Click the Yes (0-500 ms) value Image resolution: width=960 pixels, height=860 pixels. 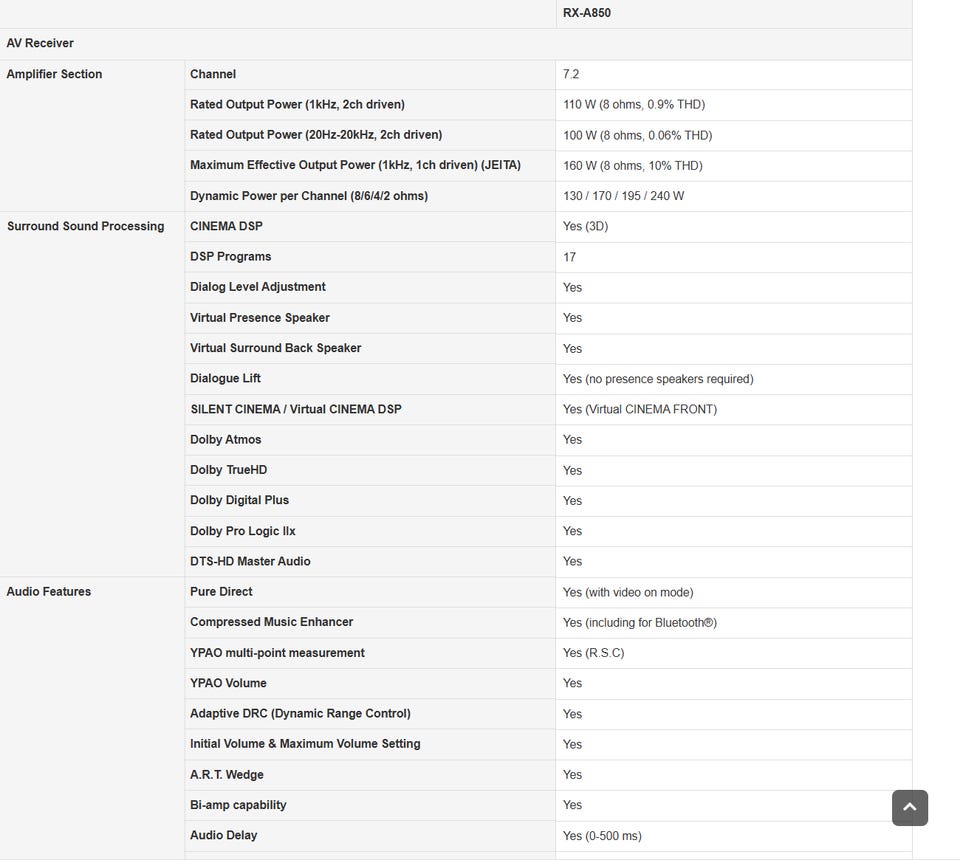pyautogui.click(x=602, y=836)
